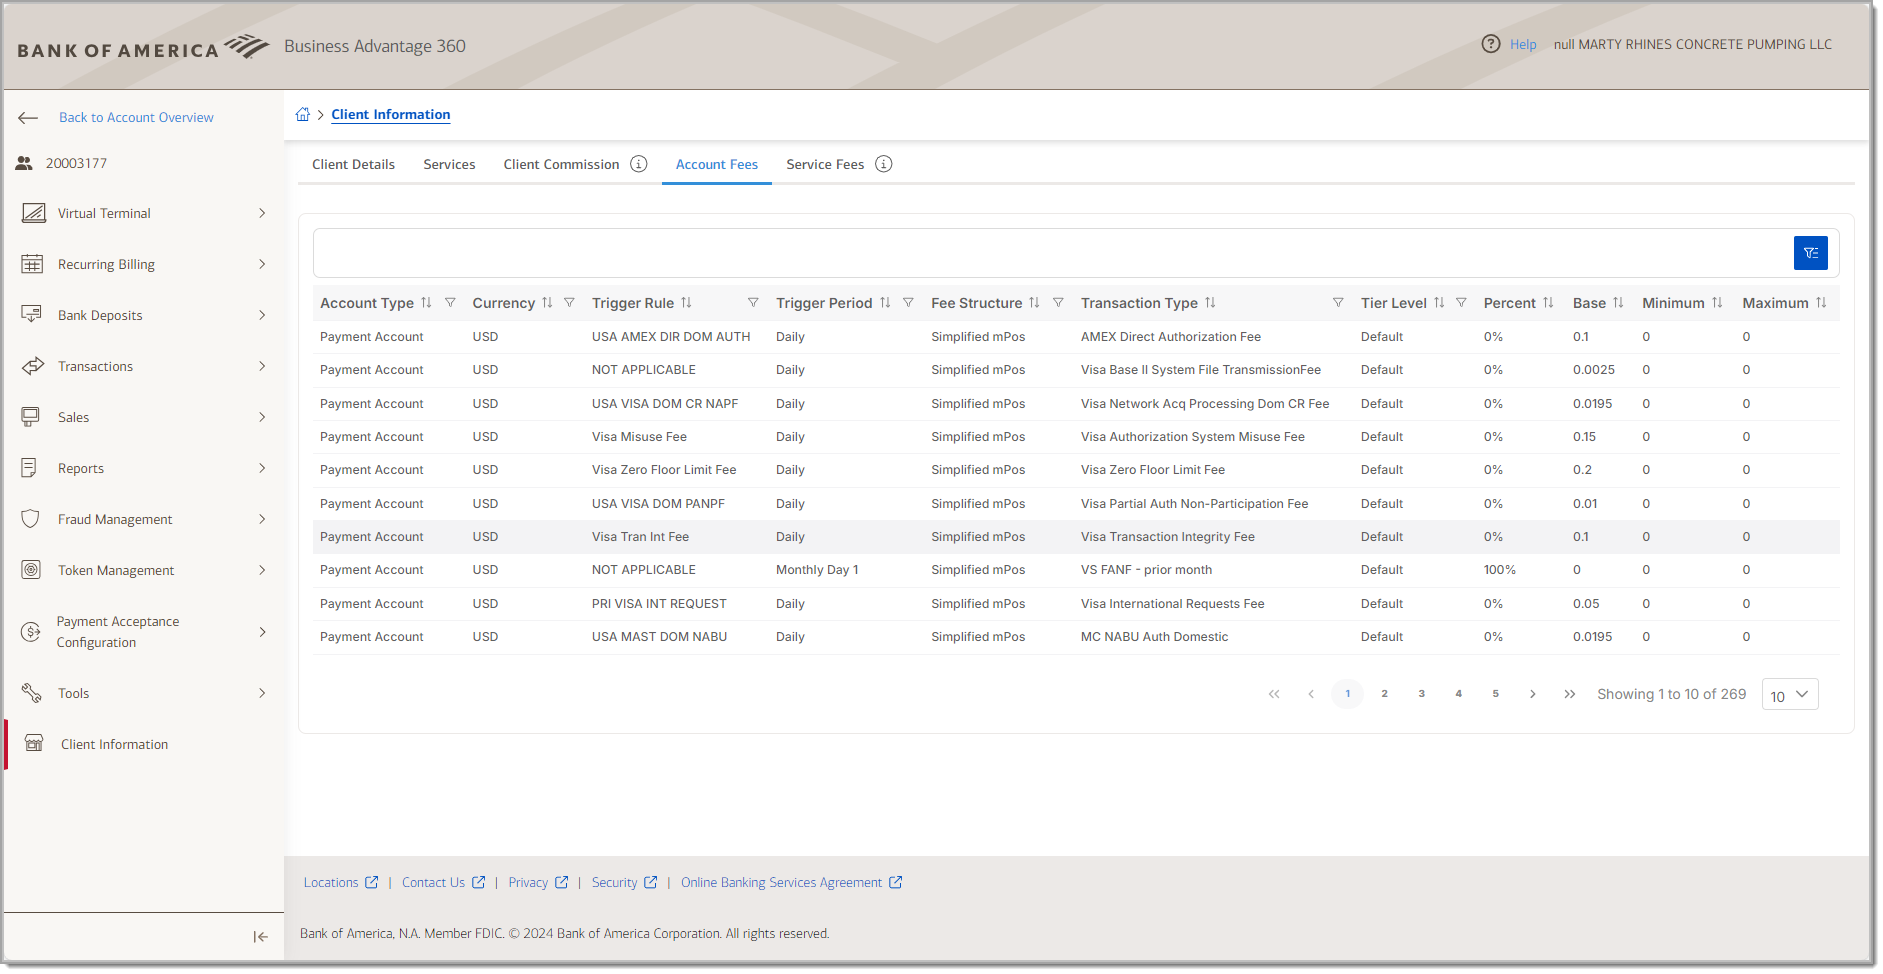Go to page 3 of the results

tap(1421, 693)
